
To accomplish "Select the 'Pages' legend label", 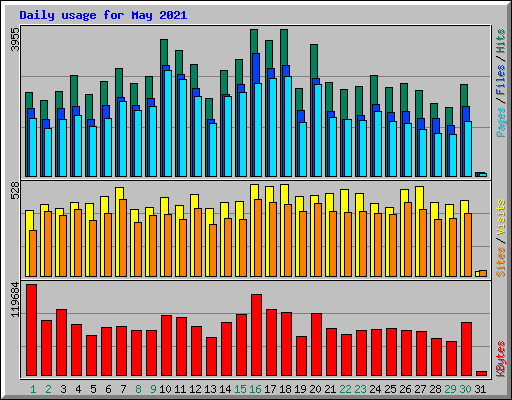I will (x=501, y=122).
